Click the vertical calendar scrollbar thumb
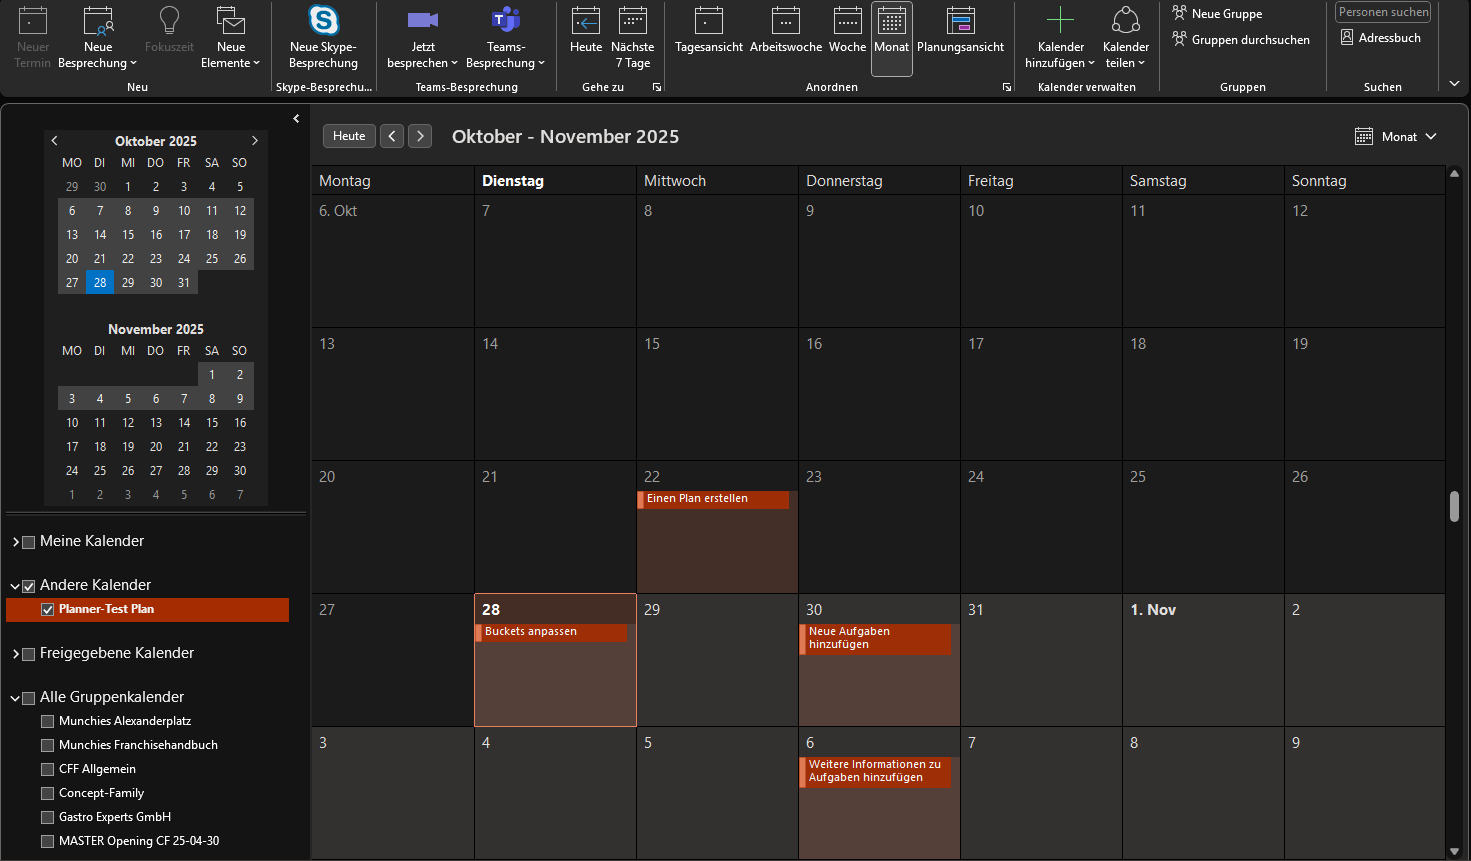 (x=1454, y=506)
